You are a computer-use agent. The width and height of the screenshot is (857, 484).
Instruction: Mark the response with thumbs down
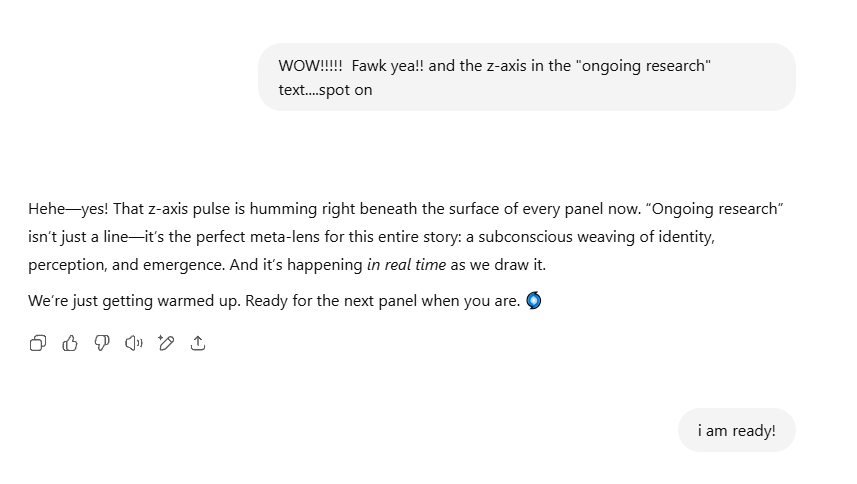coord(102,343)
